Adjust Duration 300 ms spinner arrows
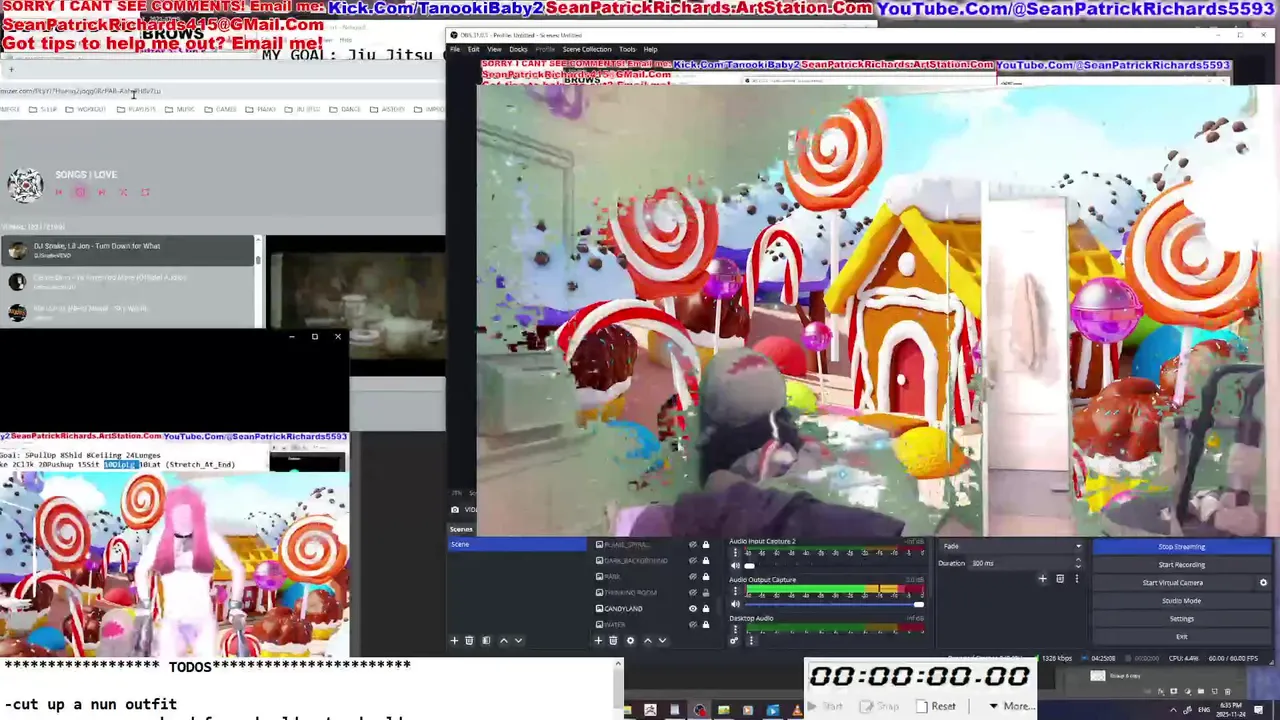This screenshot has width=1280, height=720. point(1077,563)
